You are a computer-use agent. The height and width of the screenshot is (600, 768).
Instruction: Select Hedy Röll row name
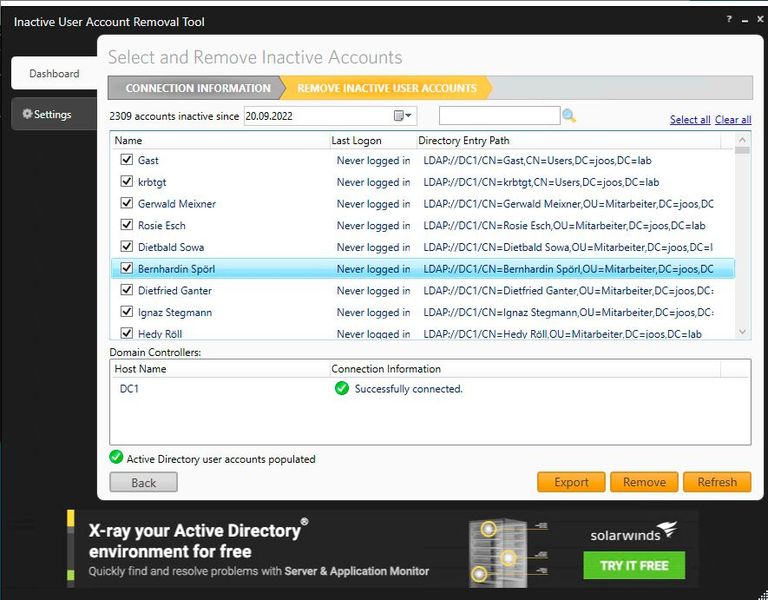click(160, 334)
